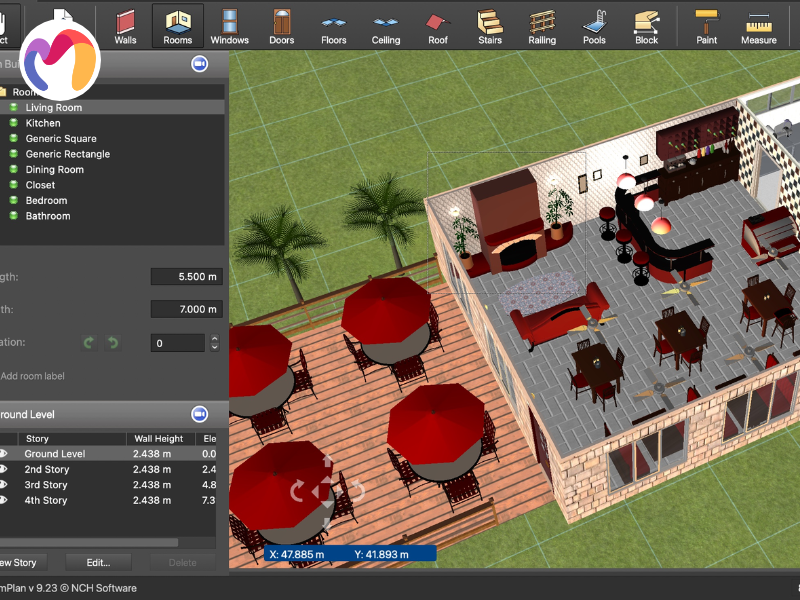
Task: Choose the Kitchen room type
Action: point(43,123)
